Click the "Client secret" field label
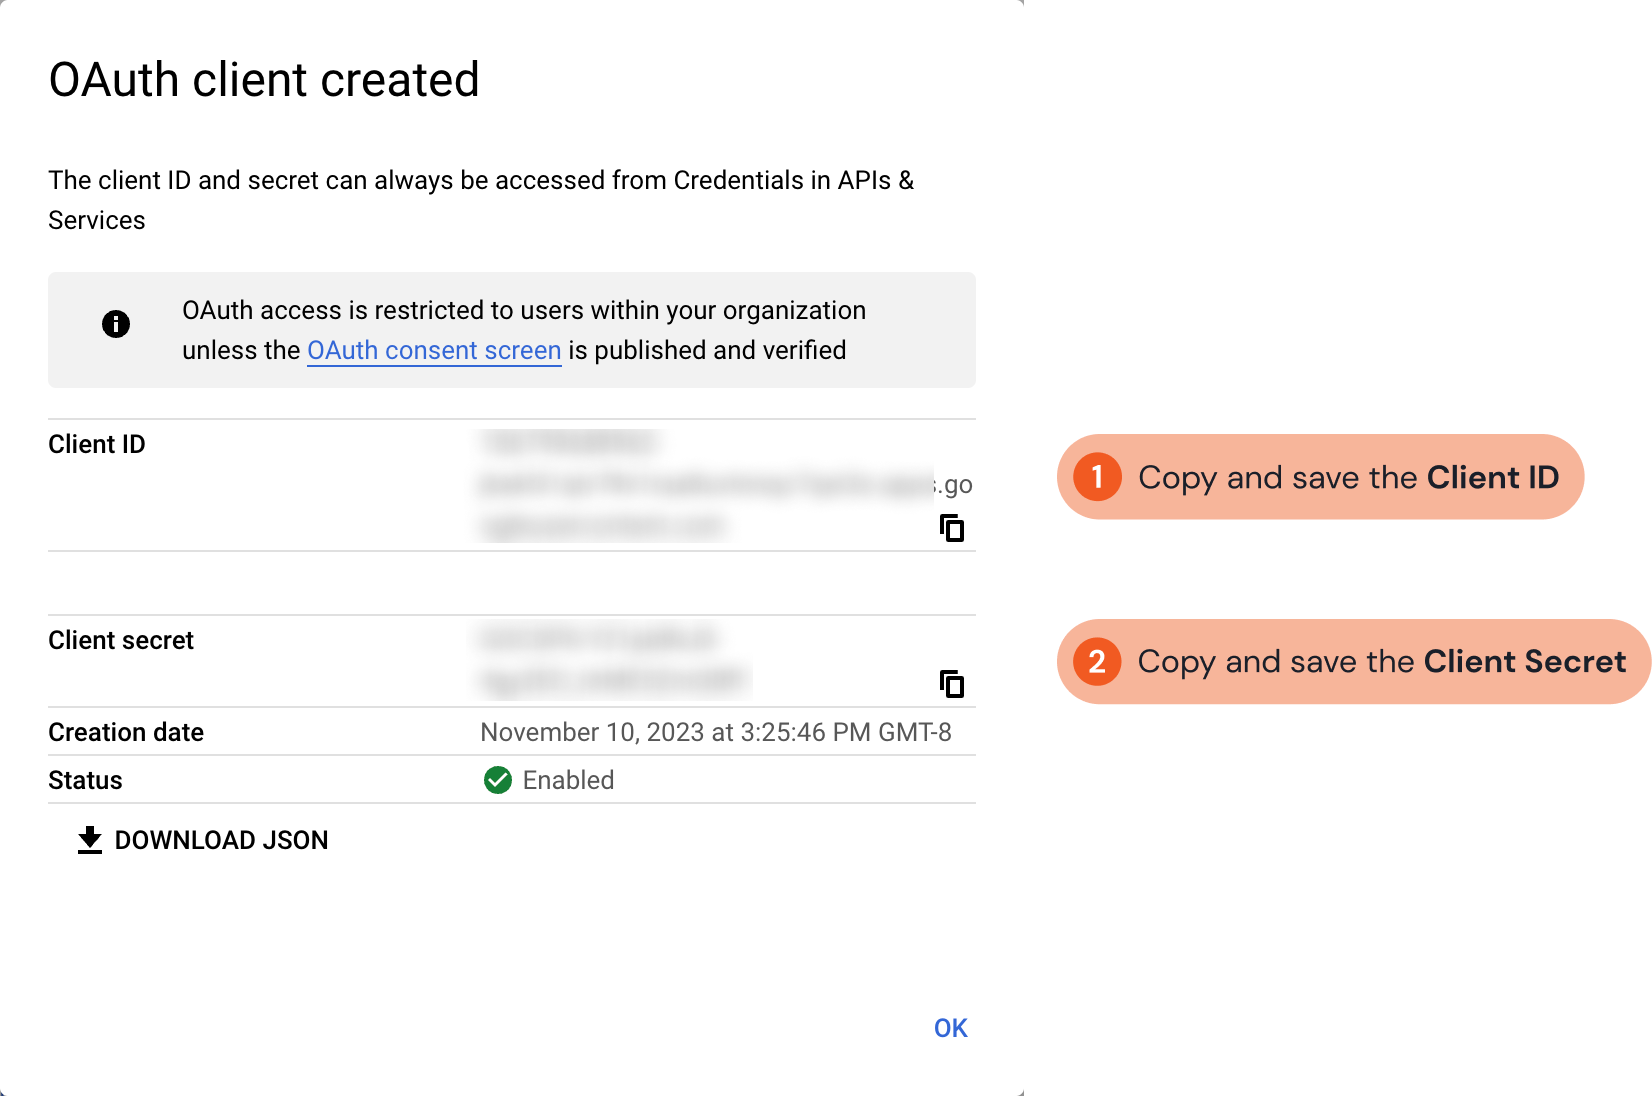 point(121,640)
